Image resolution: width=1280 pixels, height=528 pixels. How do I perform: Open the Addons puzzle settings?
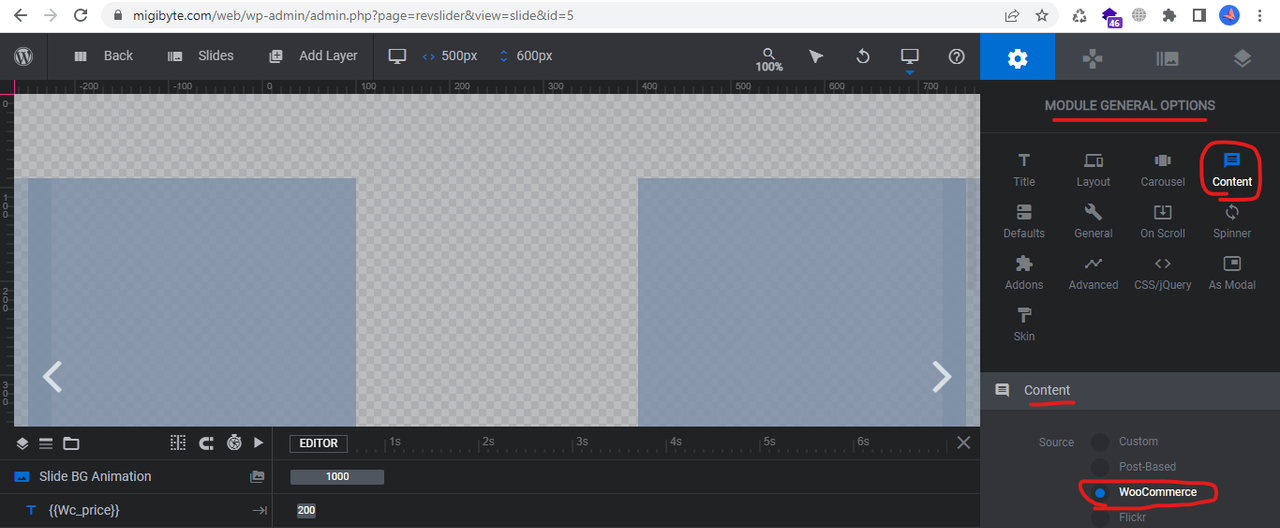click(1024, 273)
